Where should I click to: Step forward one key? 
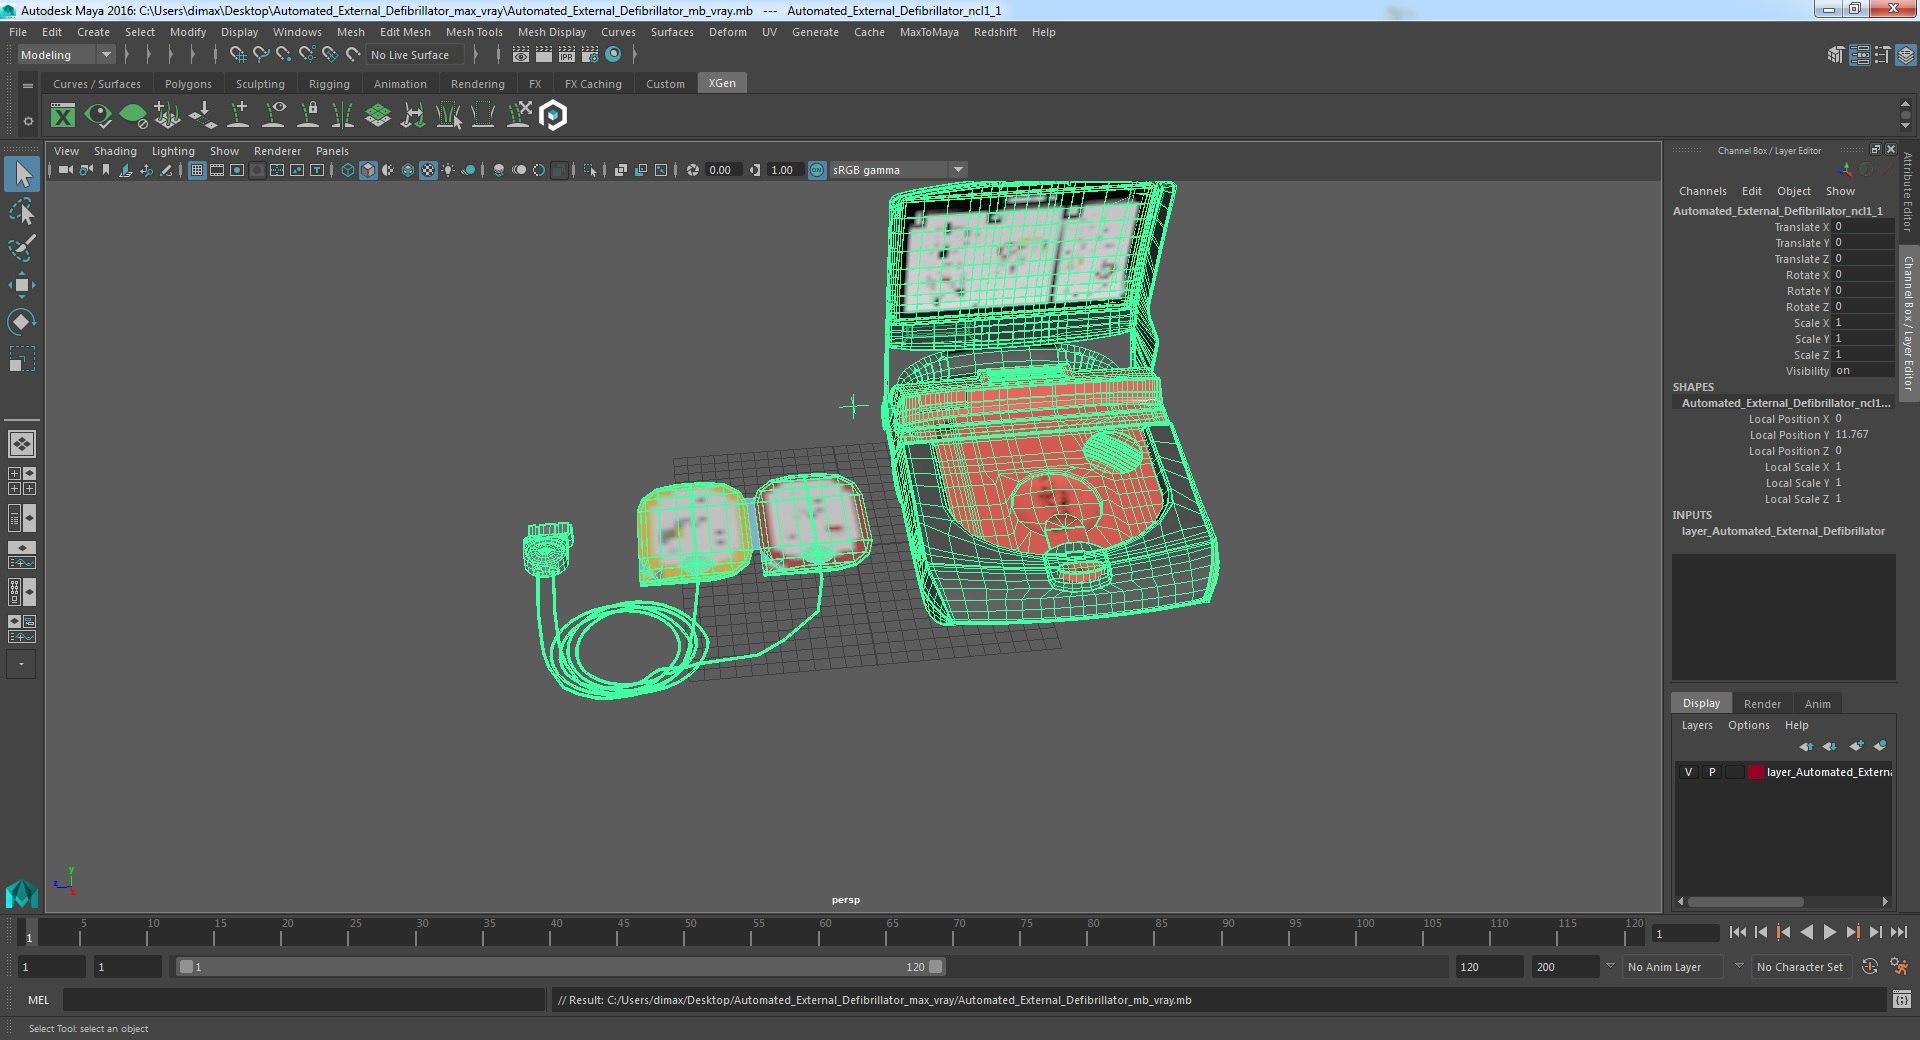tap(1852, 932)
